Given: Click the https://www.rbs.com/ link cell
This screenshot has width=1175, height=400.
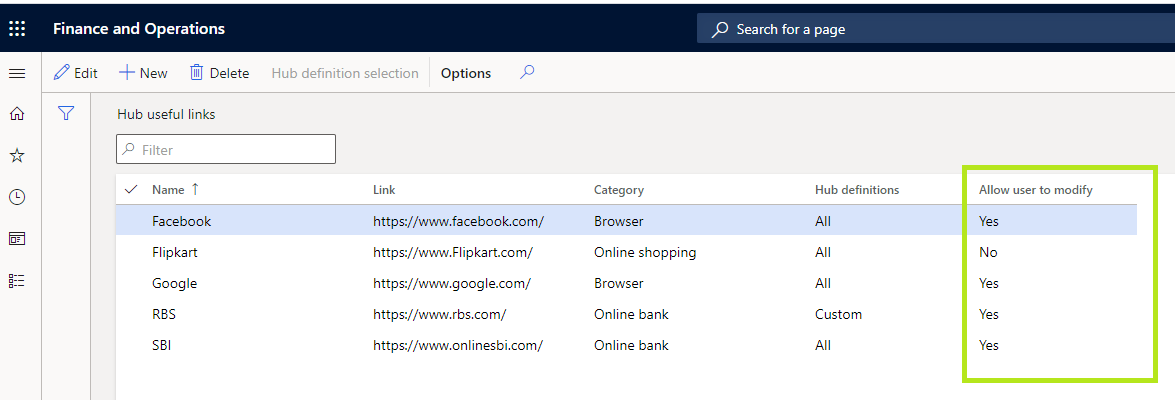Looking at the screenshot, I should pyautogui.click(x=440, y=314).
